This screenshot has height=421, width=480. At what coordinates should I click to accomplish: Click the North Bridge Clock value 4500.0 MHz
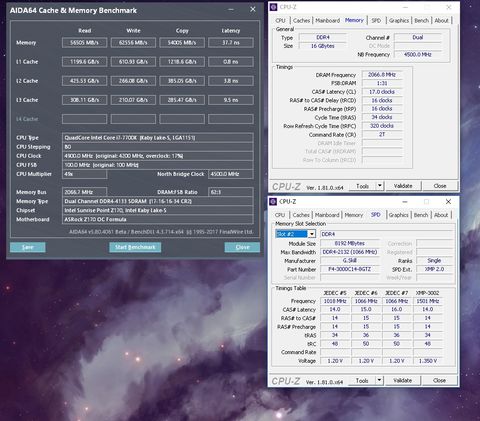coord(231,174)
